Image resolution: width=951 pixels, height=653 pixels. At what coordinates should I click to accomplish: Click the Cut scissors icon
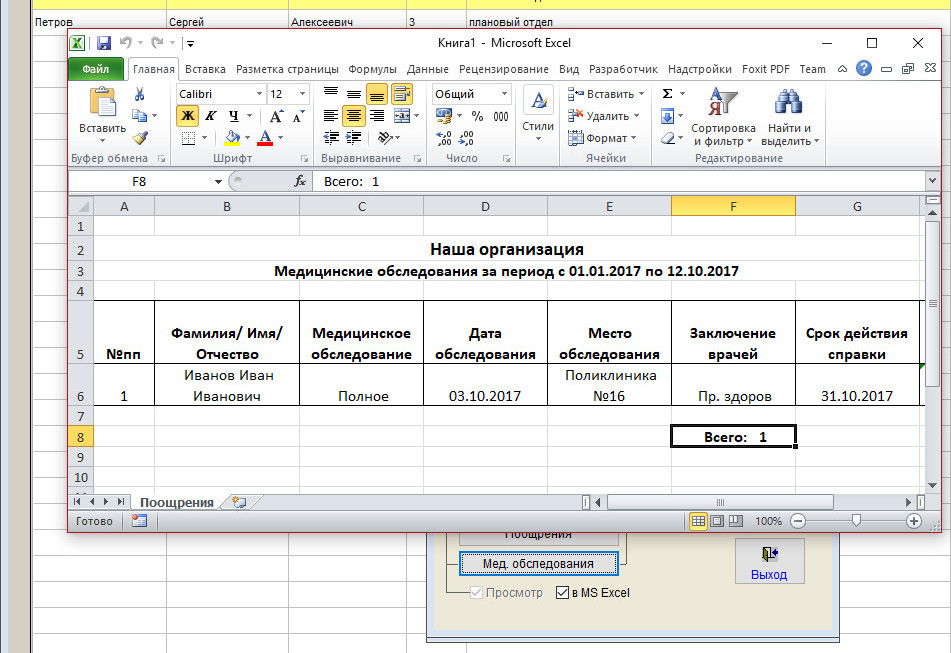(x=140, y=94)
